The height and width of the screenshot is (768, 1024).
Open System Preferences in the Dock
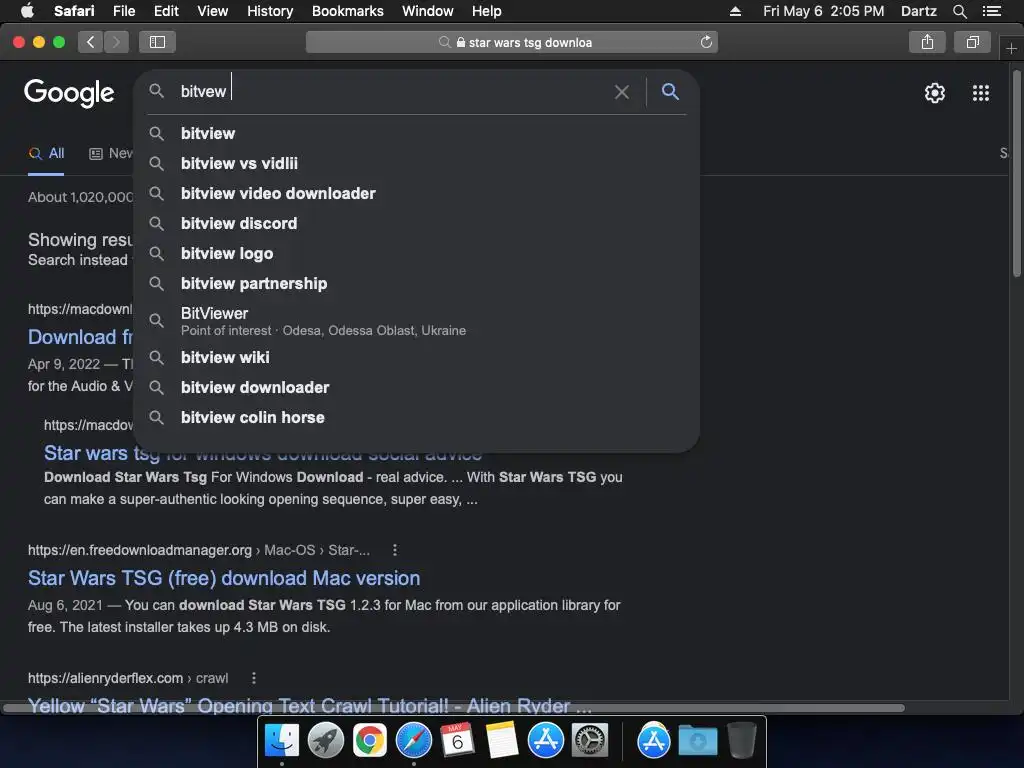pyautogui.click(x=590, y=741)
